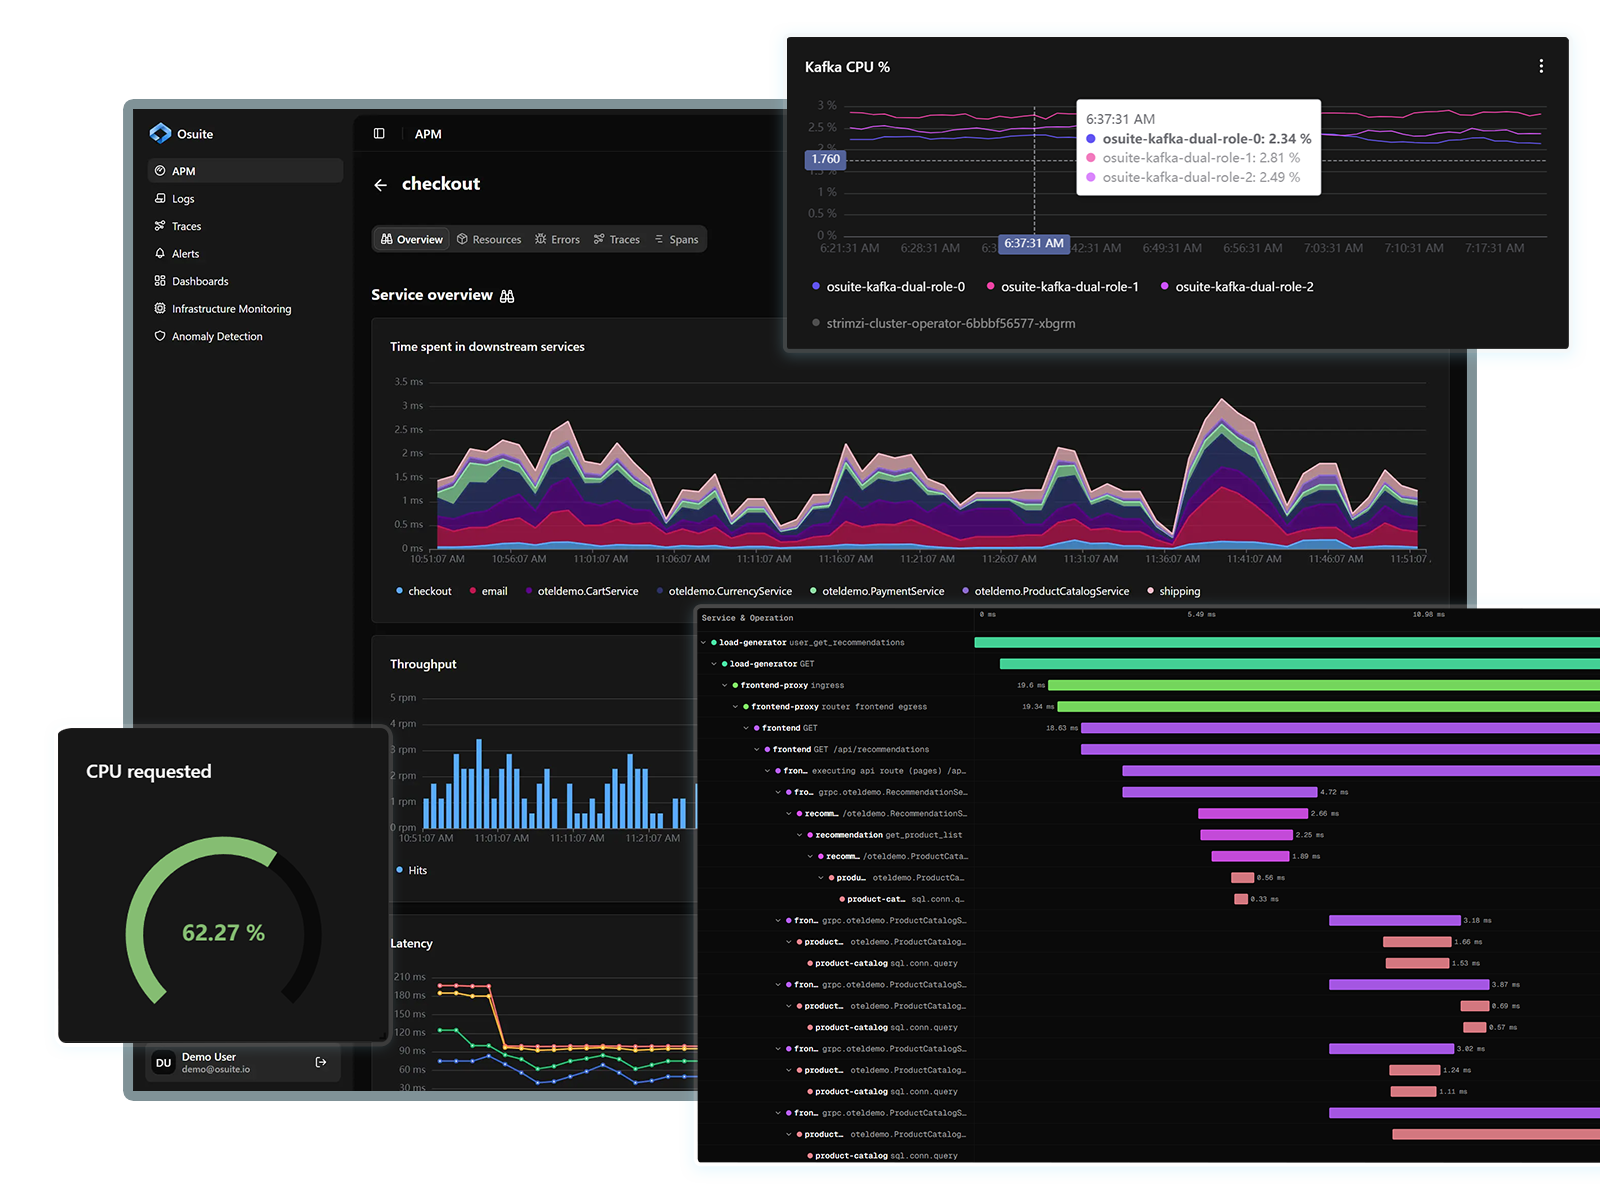Screen dimensions: 1600x1200
Task: Select Logs in the sidebar
Action: coord(185,198)
